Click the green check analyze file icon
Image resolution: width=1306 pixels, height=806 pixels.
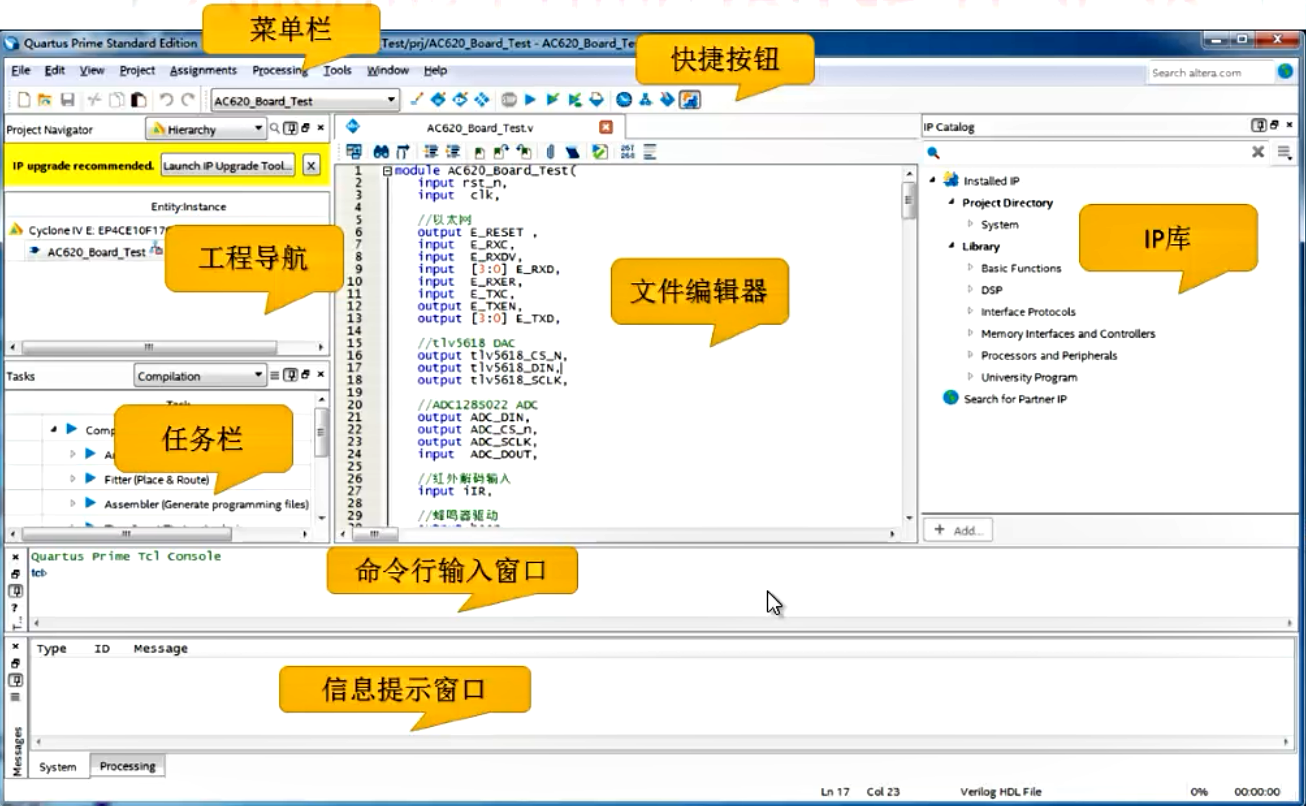[x=600, y=152]
